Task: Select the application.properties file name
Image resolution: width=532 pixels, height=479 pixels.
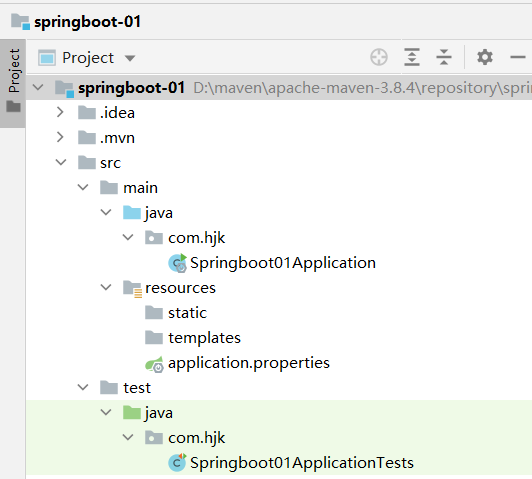Action: (249, 363)
